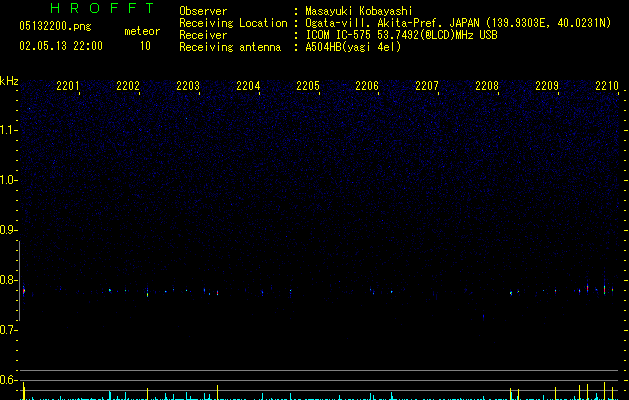
Task: Click the Receiving Location label
Action: pyautogui.click(x=233, y=23)
